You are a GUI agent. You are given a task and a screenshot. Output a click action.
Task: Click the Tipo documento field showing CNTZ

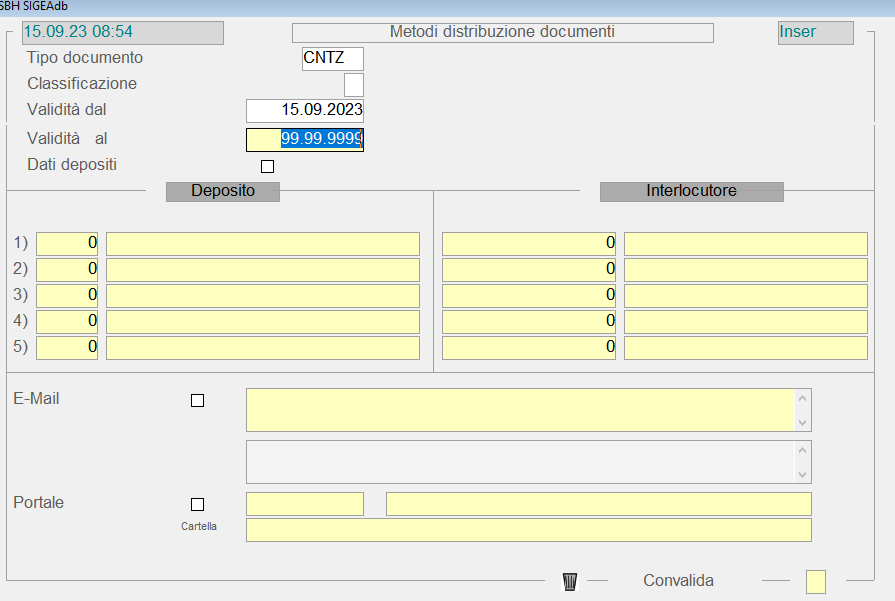click(333, 58)
